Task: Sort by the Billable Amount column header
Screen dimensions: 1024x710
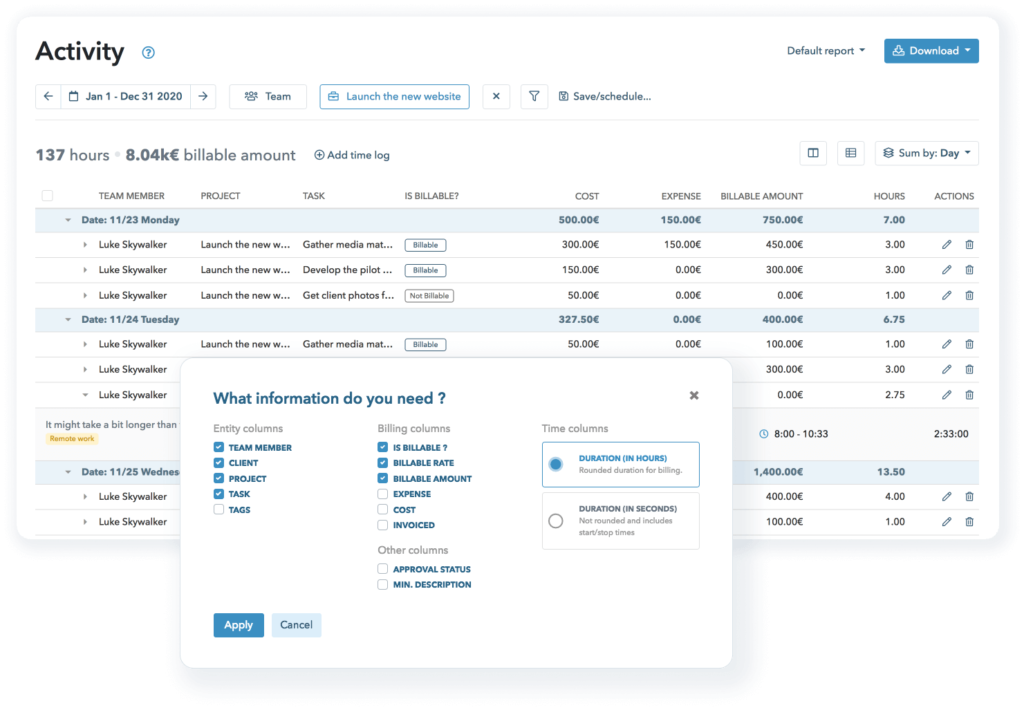Action: pos(761,196)
